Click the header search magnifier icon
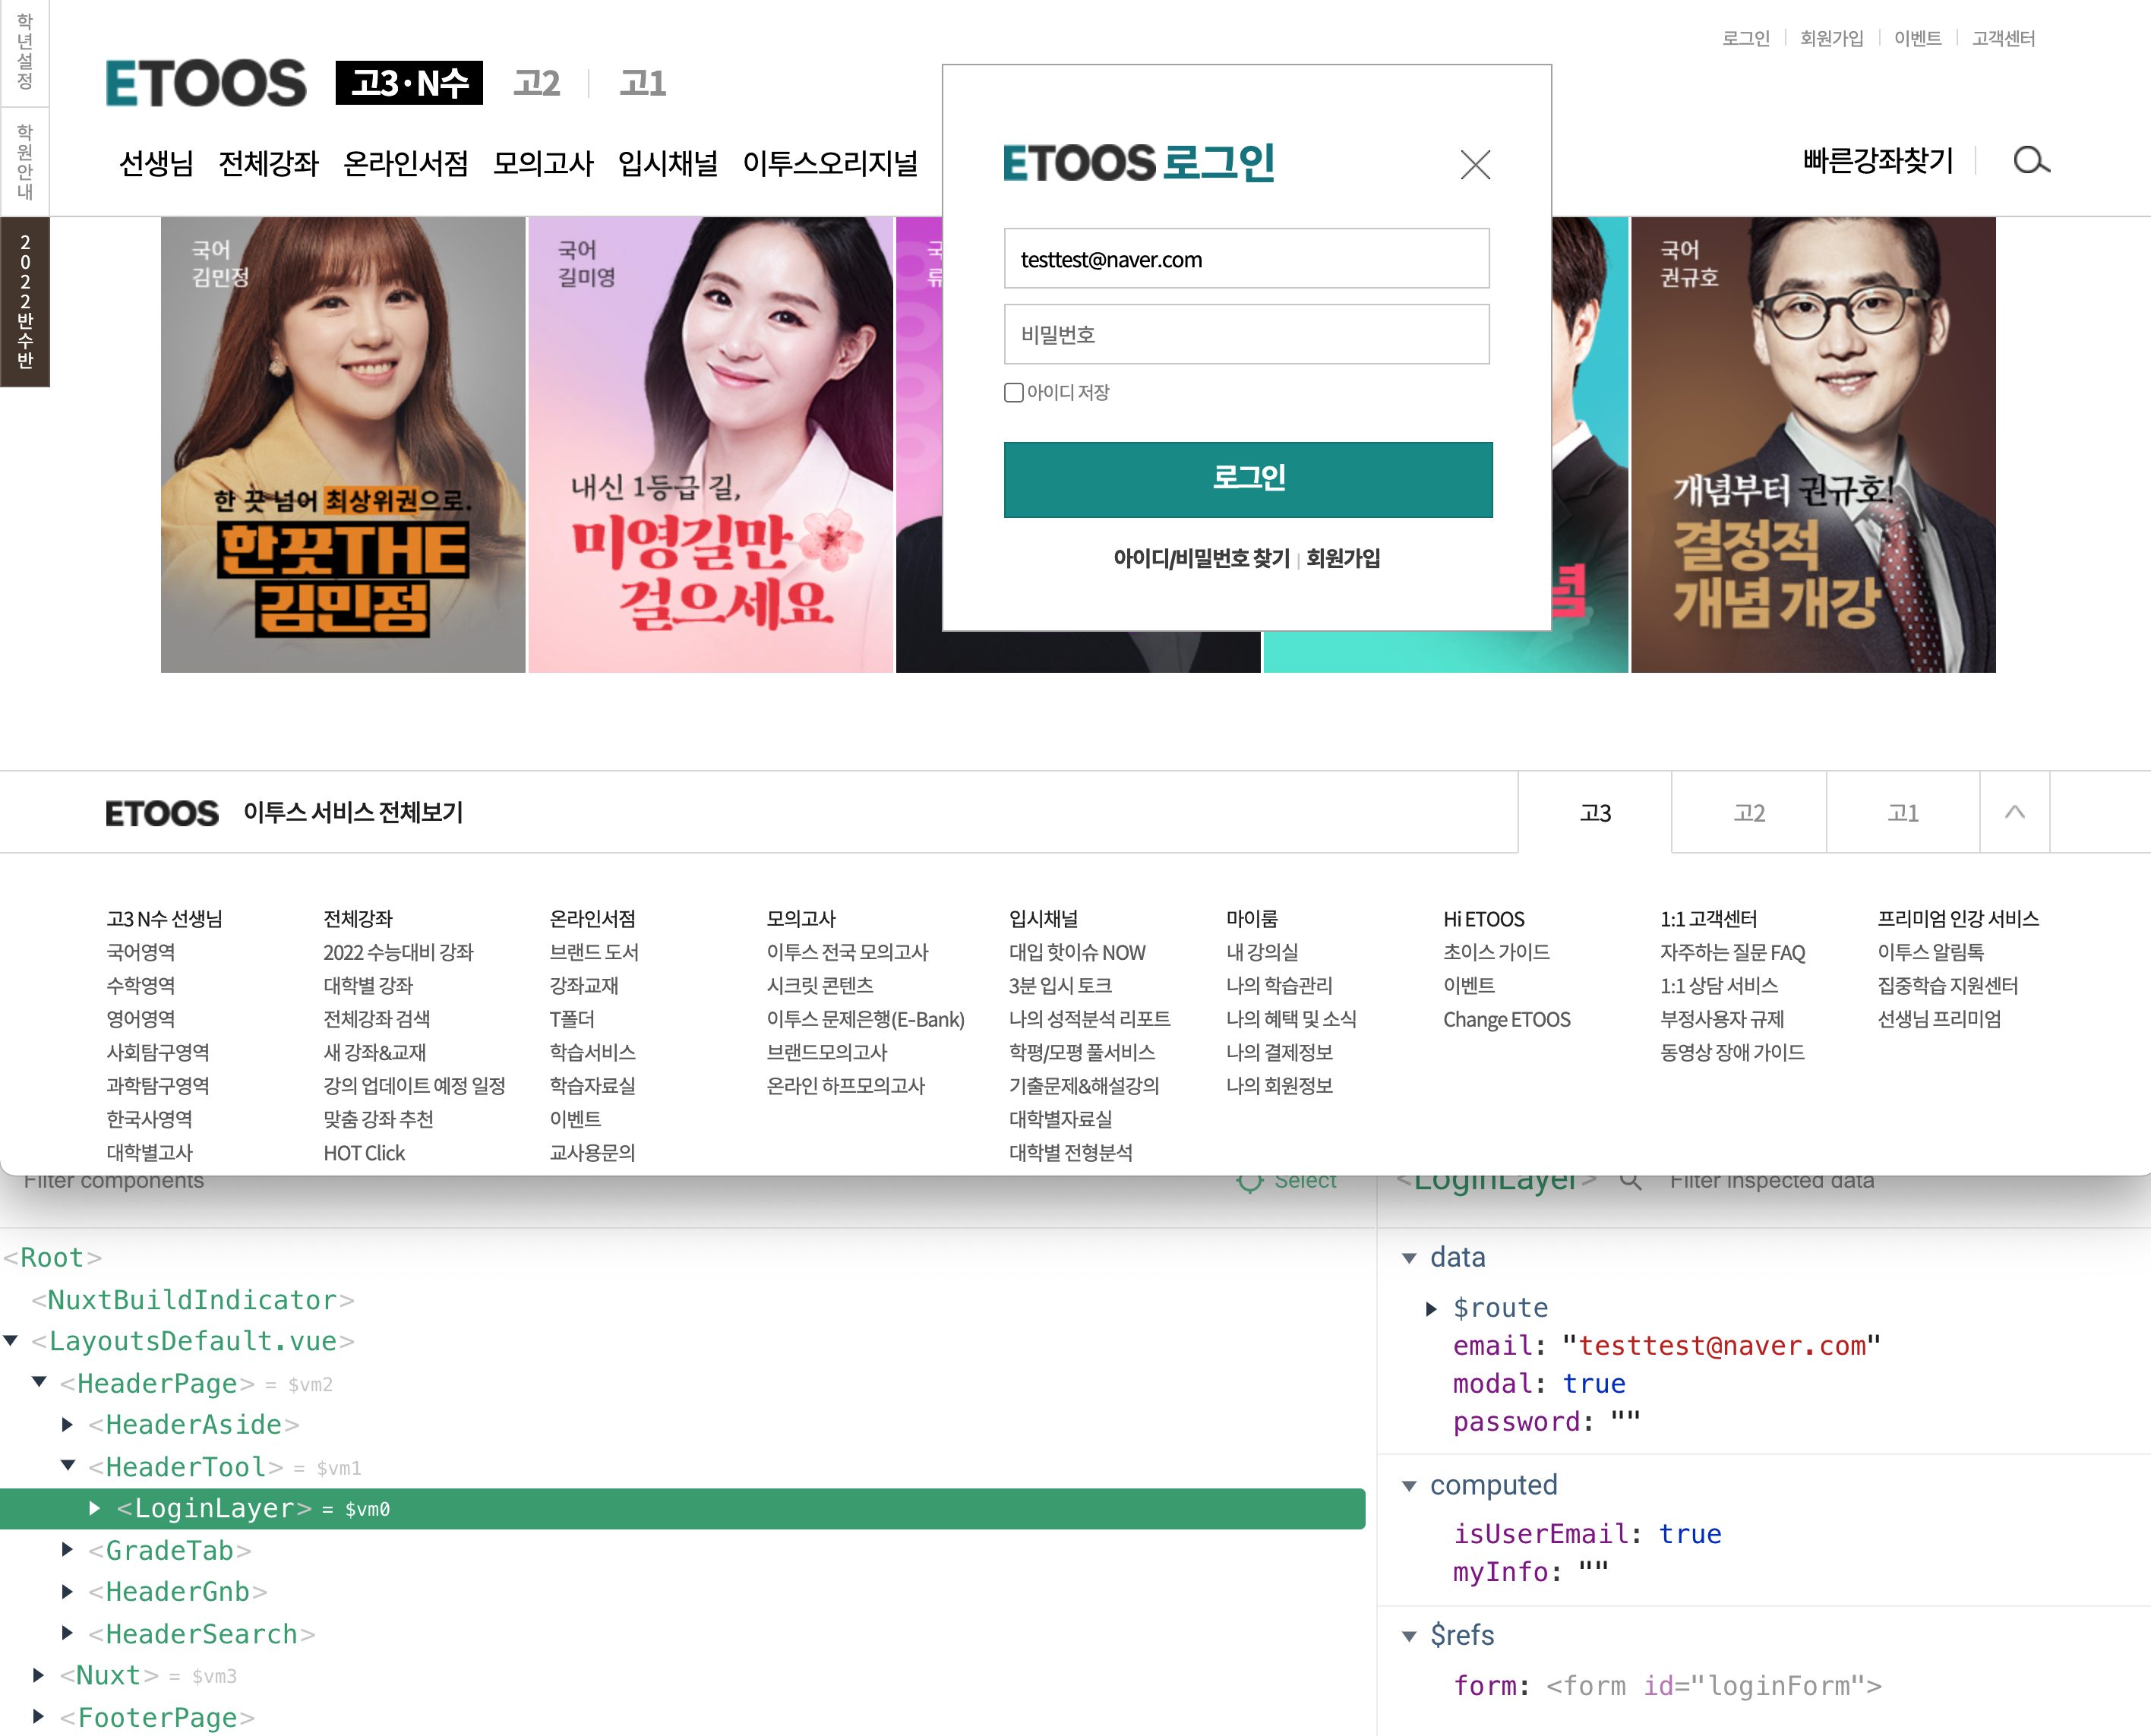Viewport: 2151px width, 1736px height. pos(2030,161)
